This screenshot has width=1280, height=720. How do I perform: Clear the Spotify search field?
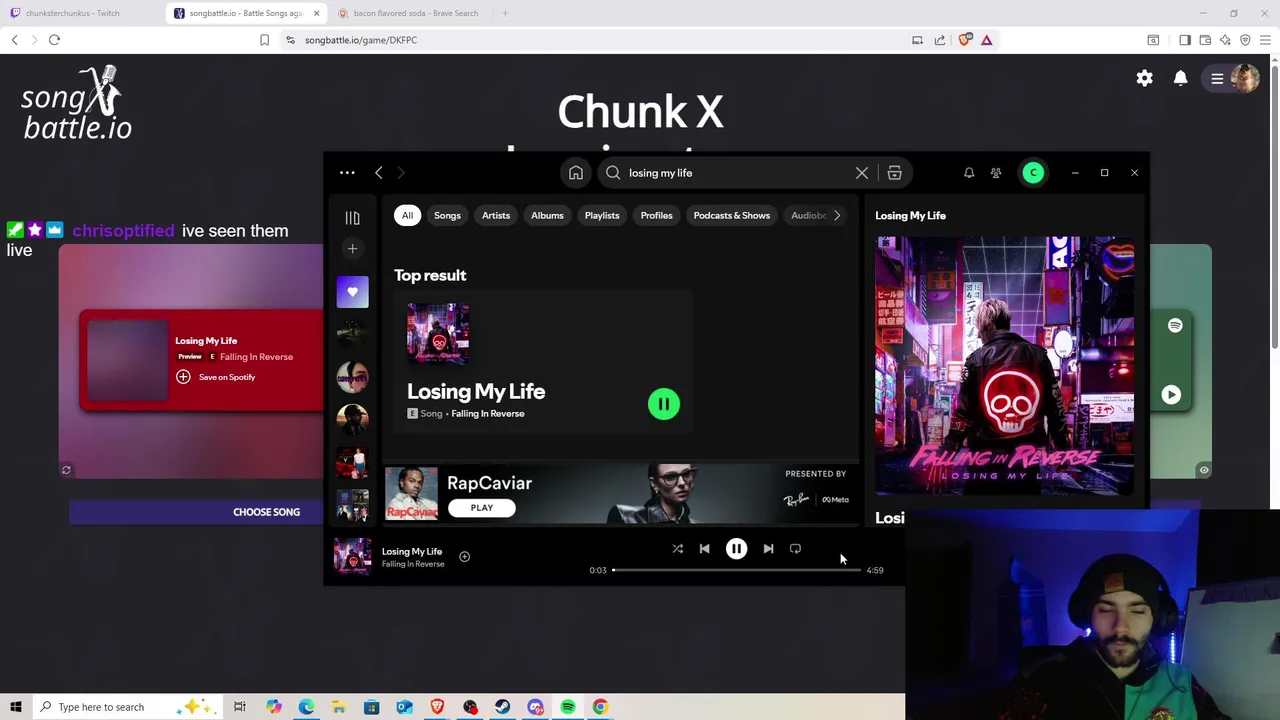coord(862,173)
